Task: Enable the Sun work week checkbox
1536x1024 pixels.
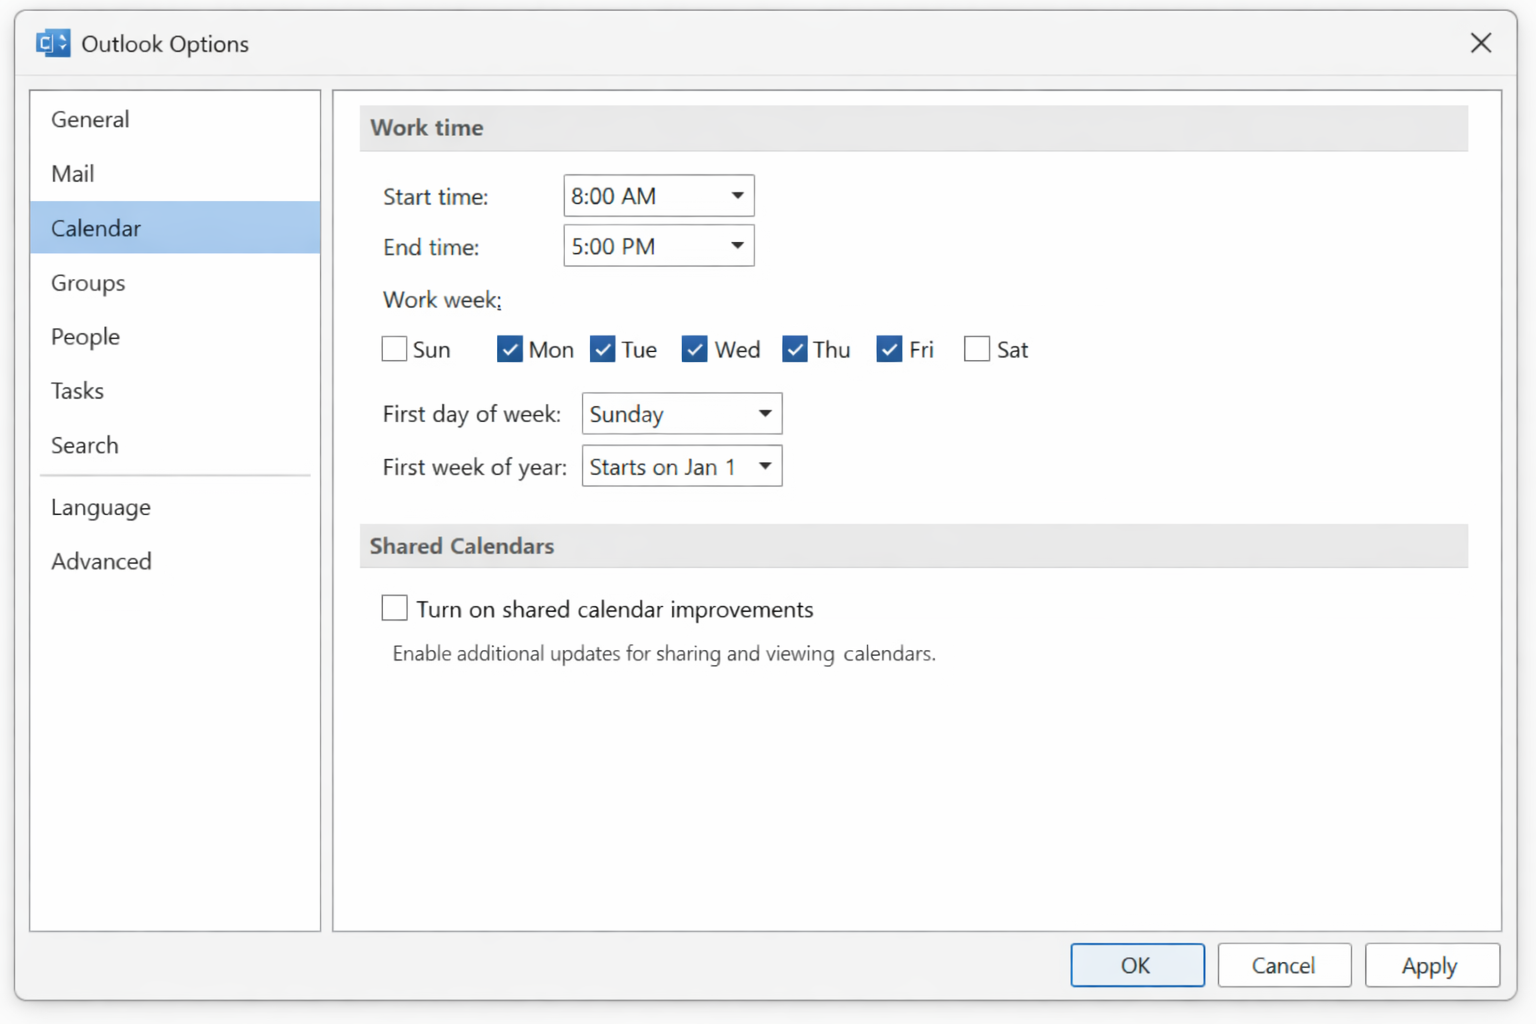Action: (x=394, y=348)
